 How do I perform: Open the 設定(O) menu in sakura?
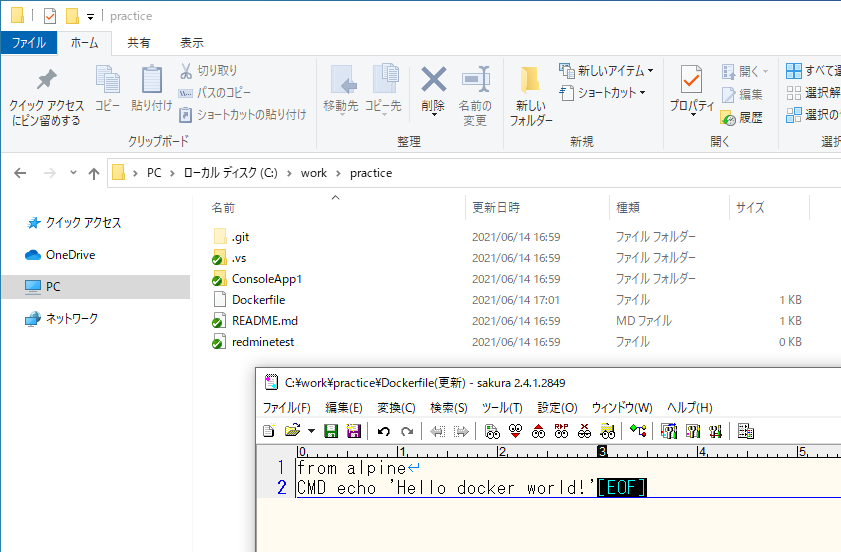coord(557,408)
